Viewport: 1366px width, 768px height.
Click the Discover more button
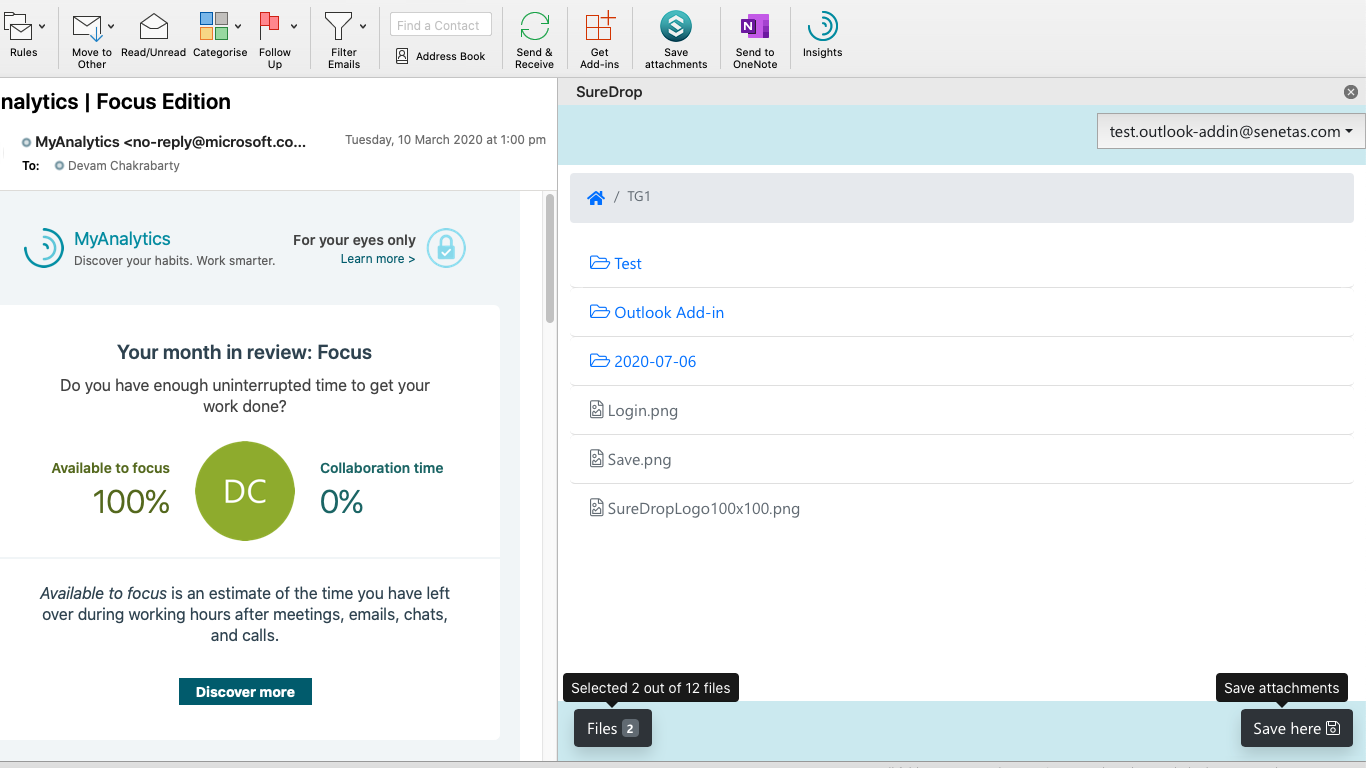tap(245, 691)
